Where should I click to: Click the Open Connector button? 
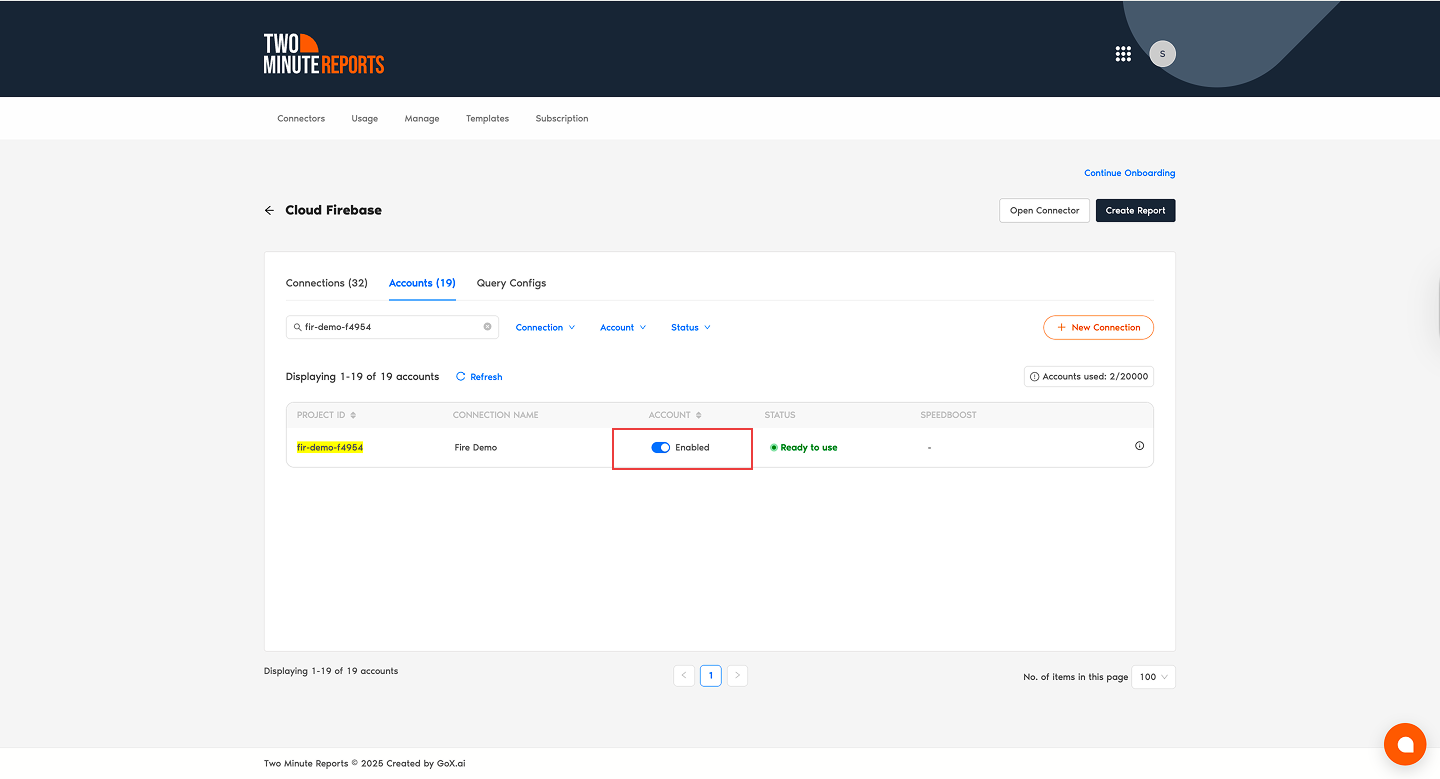point(1044,211)
